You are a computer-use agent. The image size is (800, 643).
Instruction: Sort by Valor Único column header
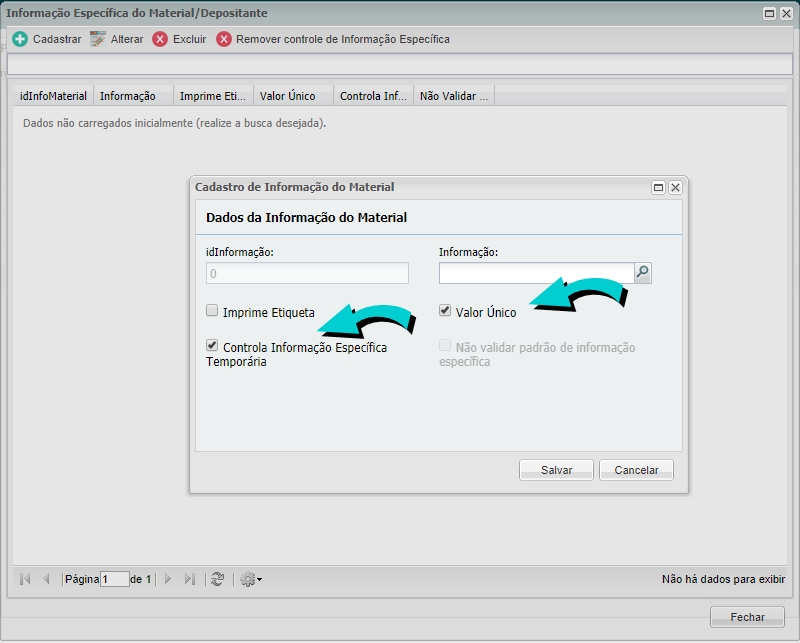tap(293, 96)
